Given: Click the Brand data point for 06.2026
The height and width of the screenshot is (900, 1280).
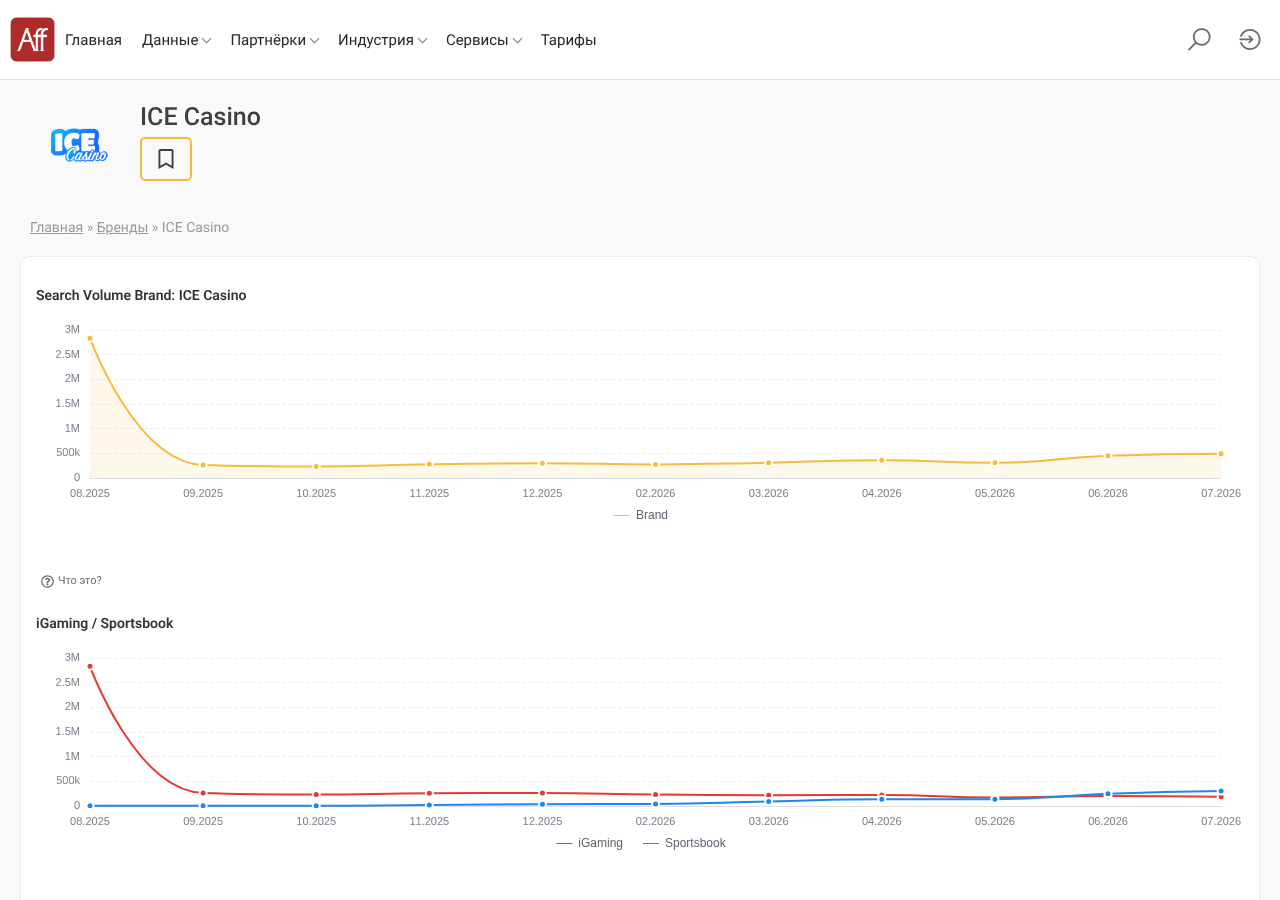Looking at the screenshot, I should click(1108, 456).
